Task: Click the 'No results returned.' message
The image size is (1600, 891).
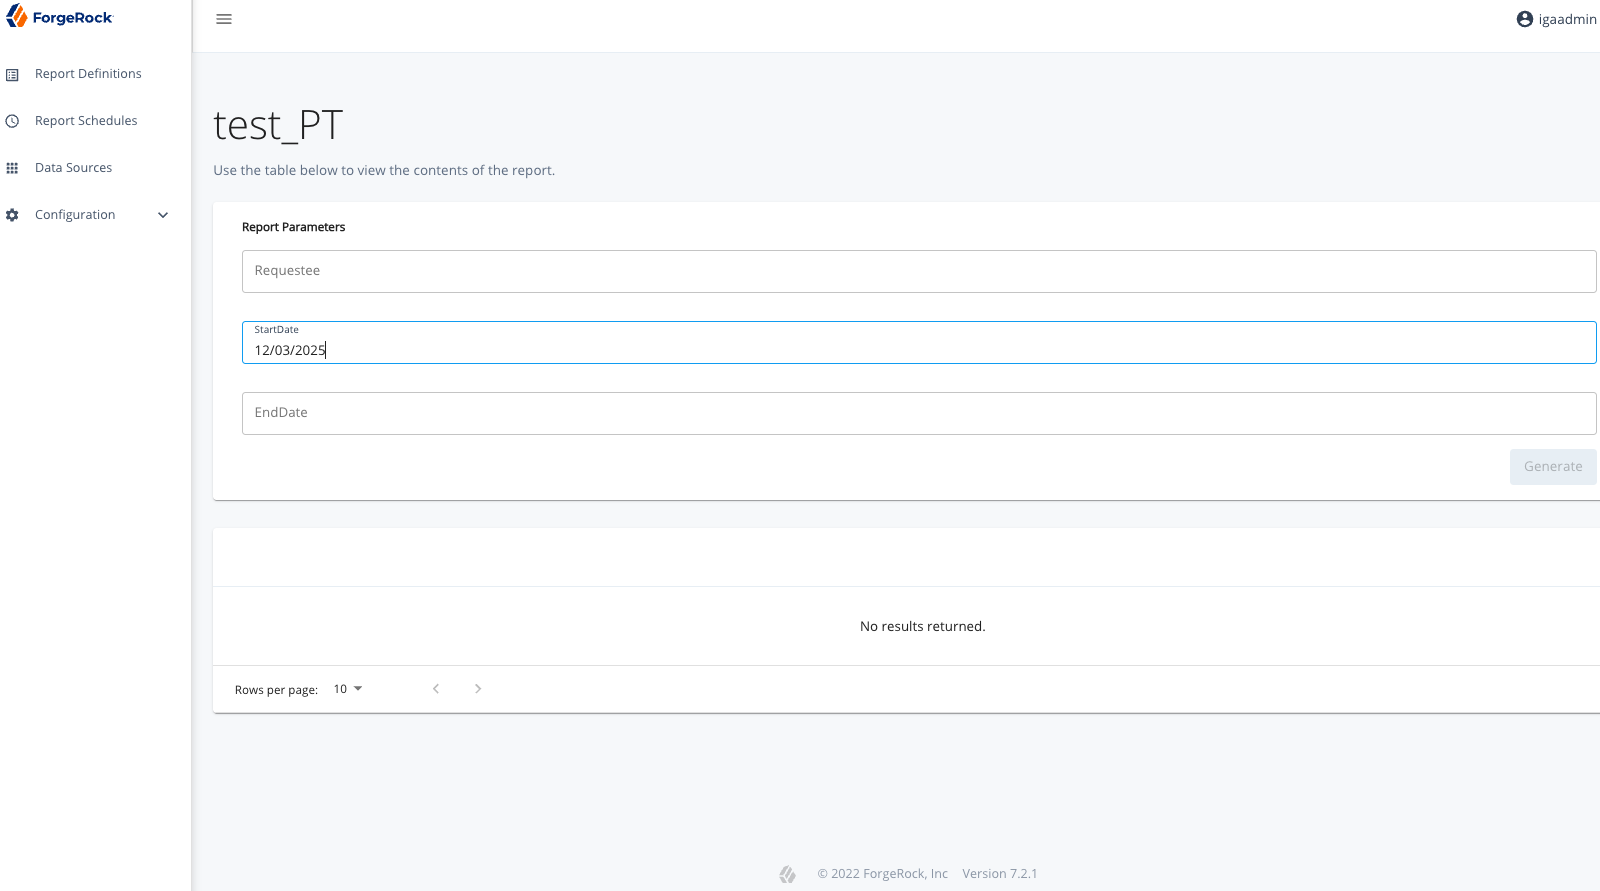Action: click(x=922, y=626)
